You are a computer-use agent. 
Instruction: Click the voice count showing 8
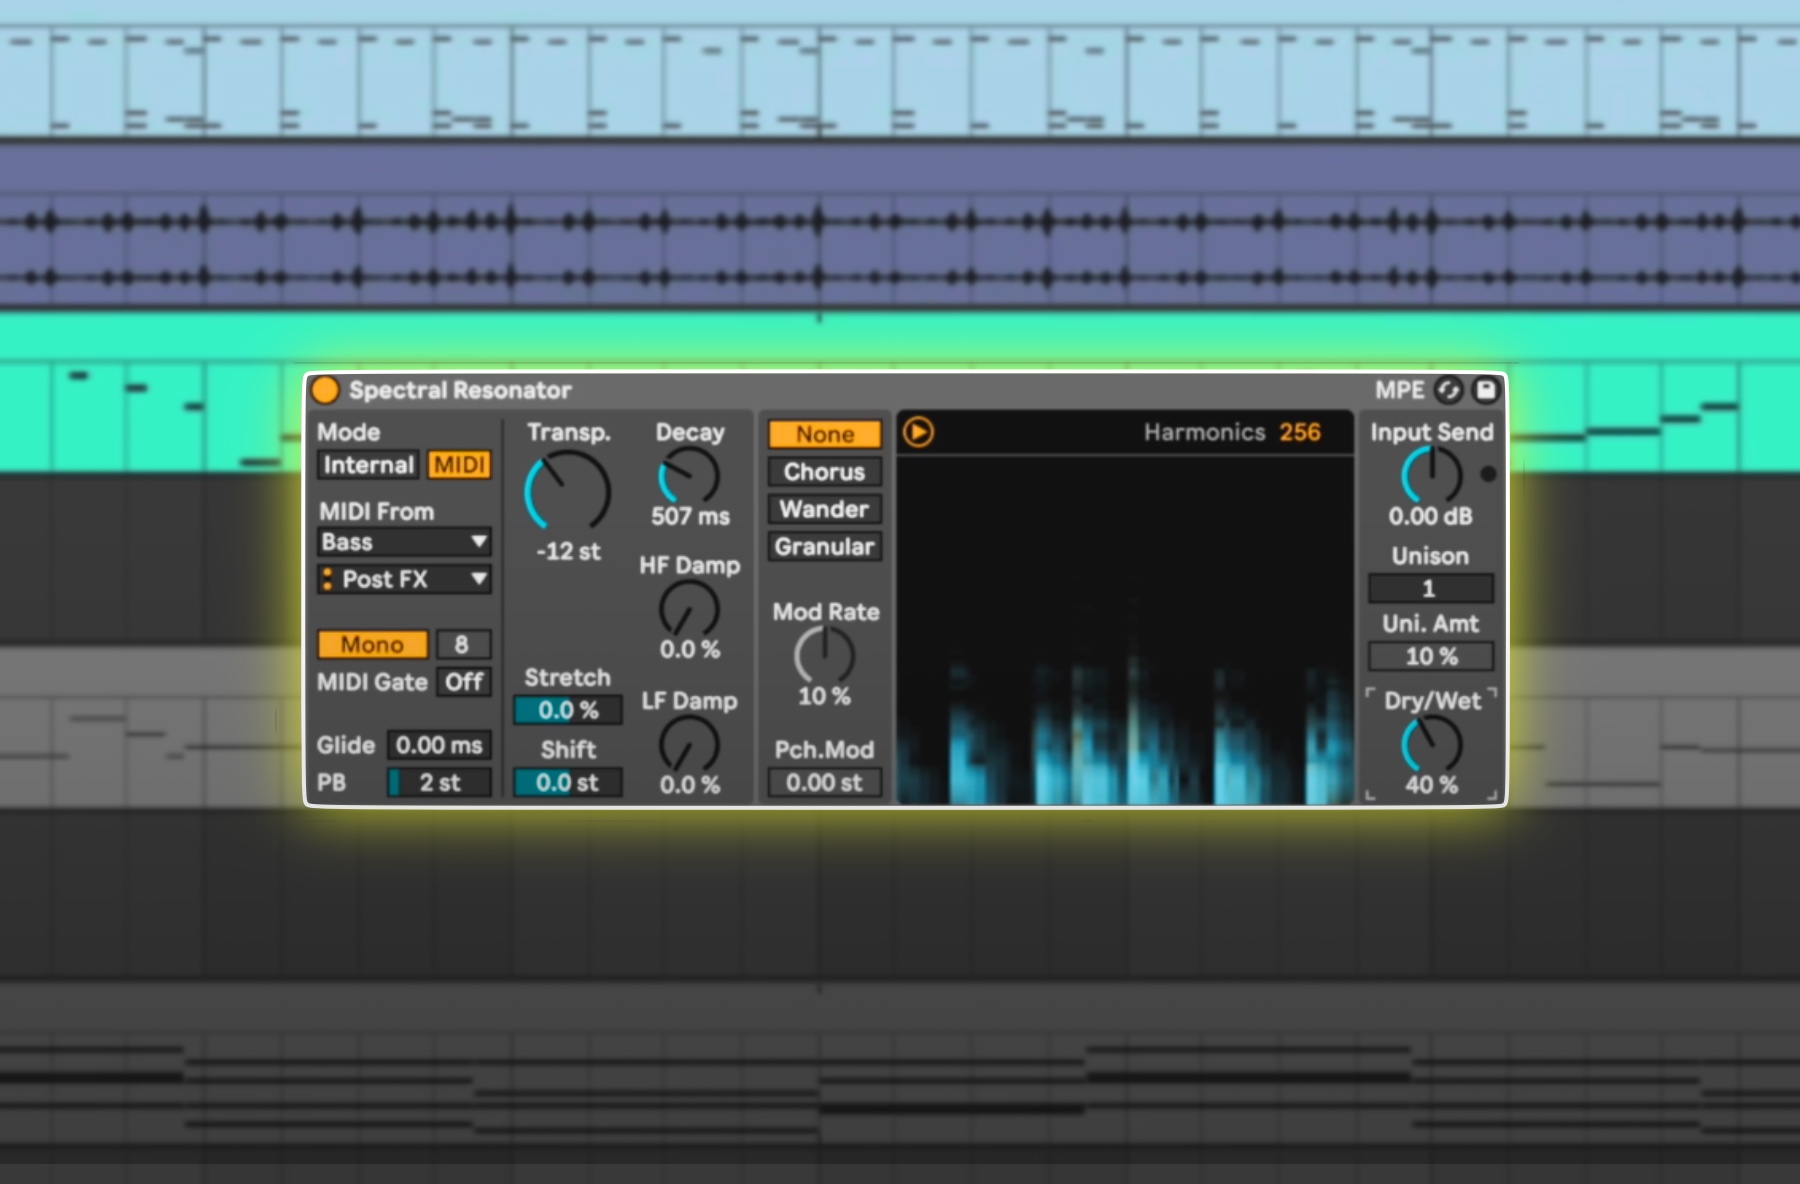point(463,644)
